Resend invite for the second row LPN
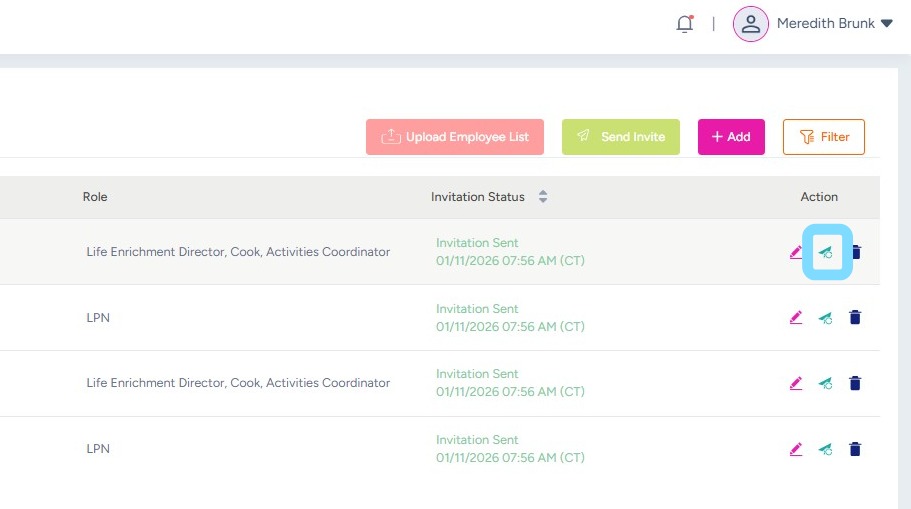911x509 pixels. pyautogui.click(x=826, y=318)
